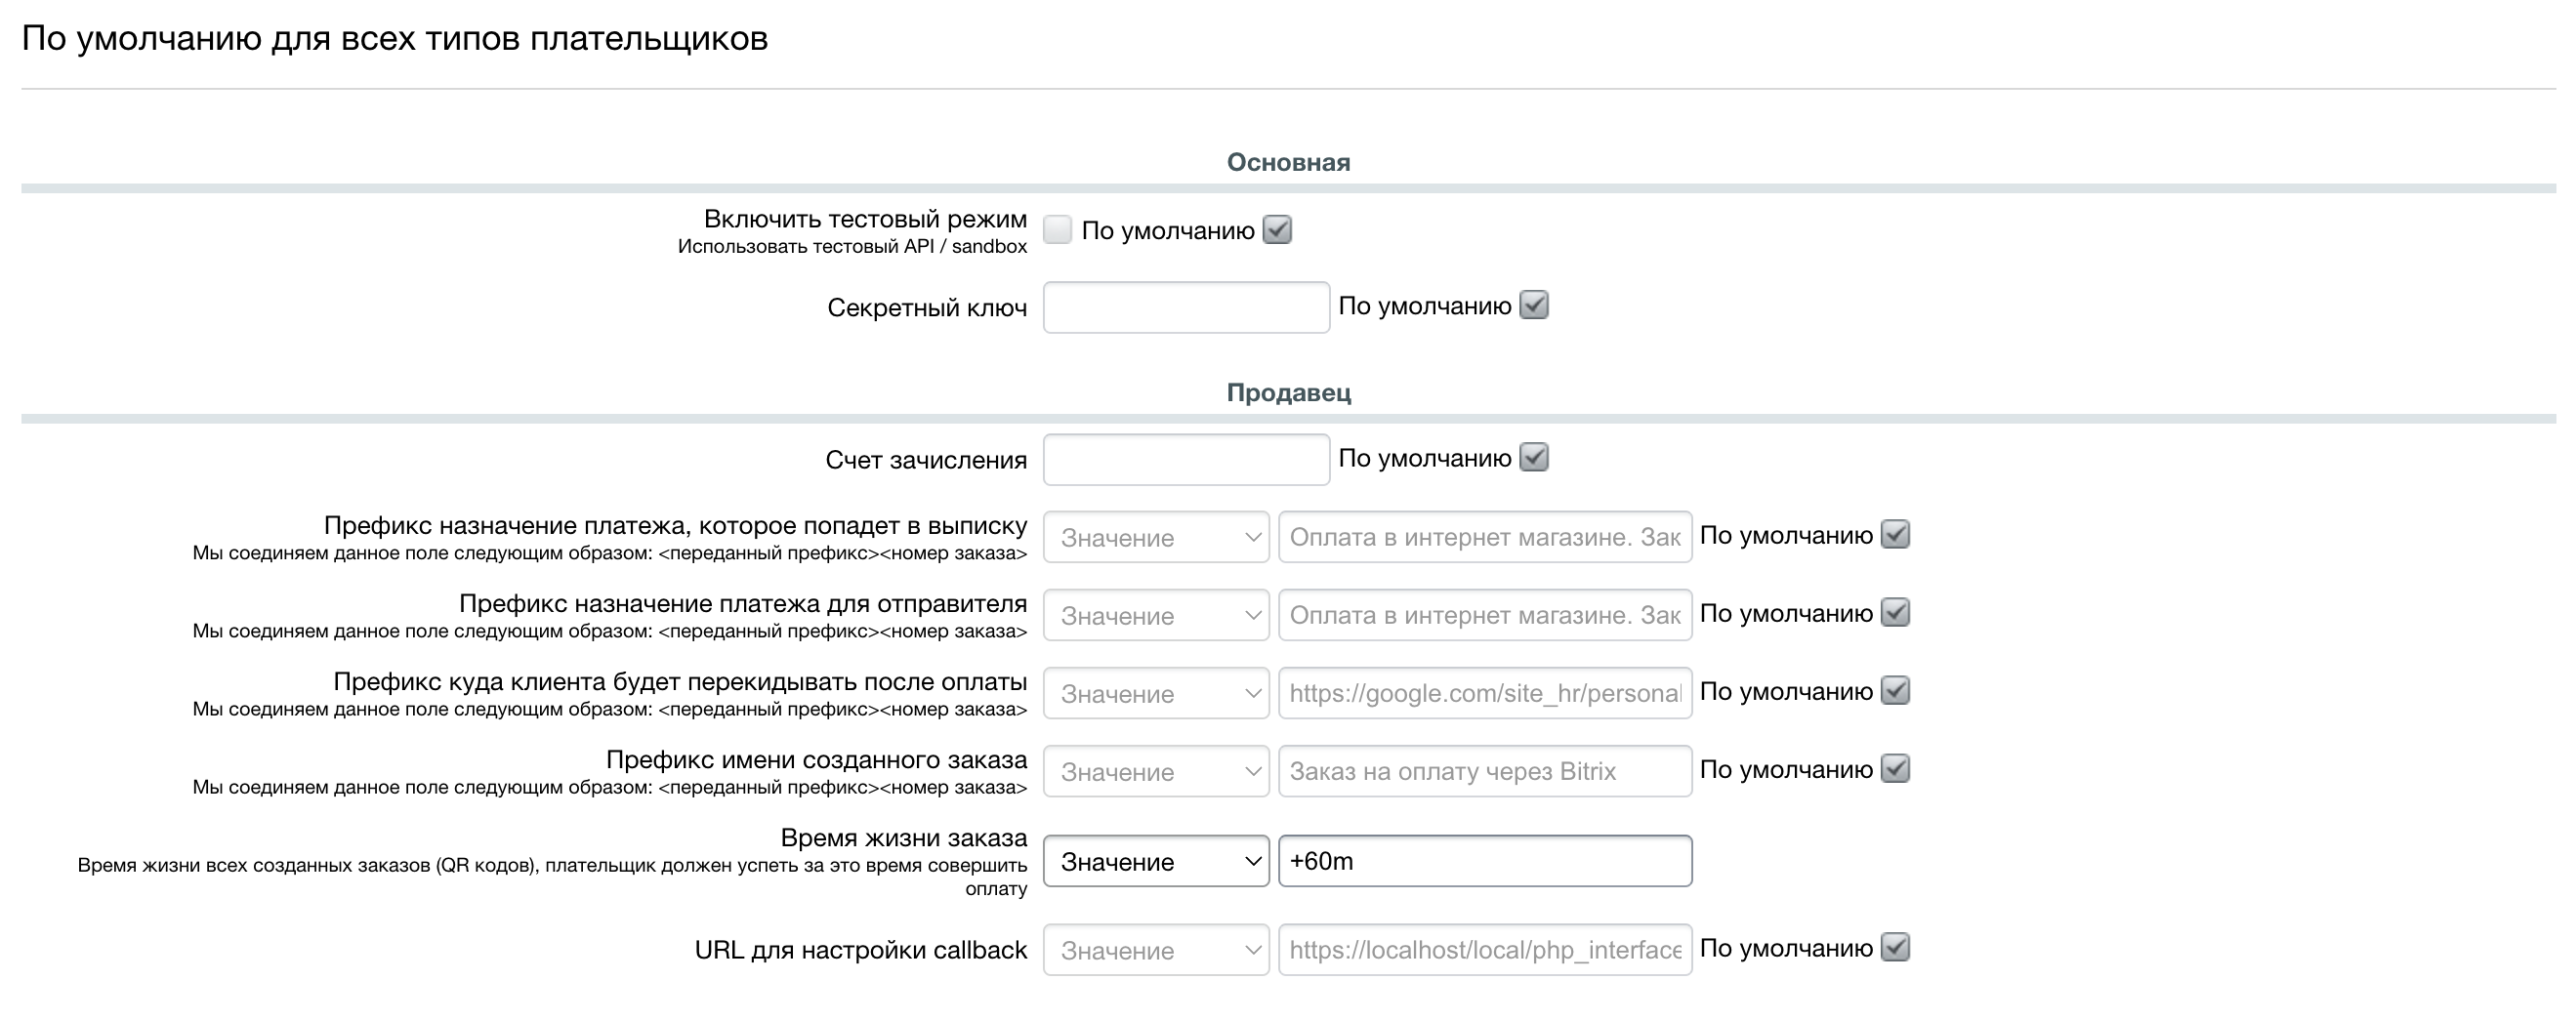Toggle default for redirect after payment prefix
Screen dimensions: 2576x1021
1894,691
